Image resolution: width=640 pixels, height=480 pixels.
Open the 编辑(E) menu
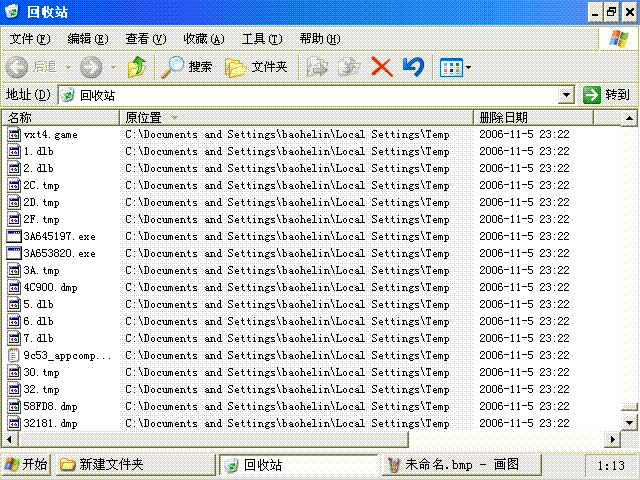[88, 39]
